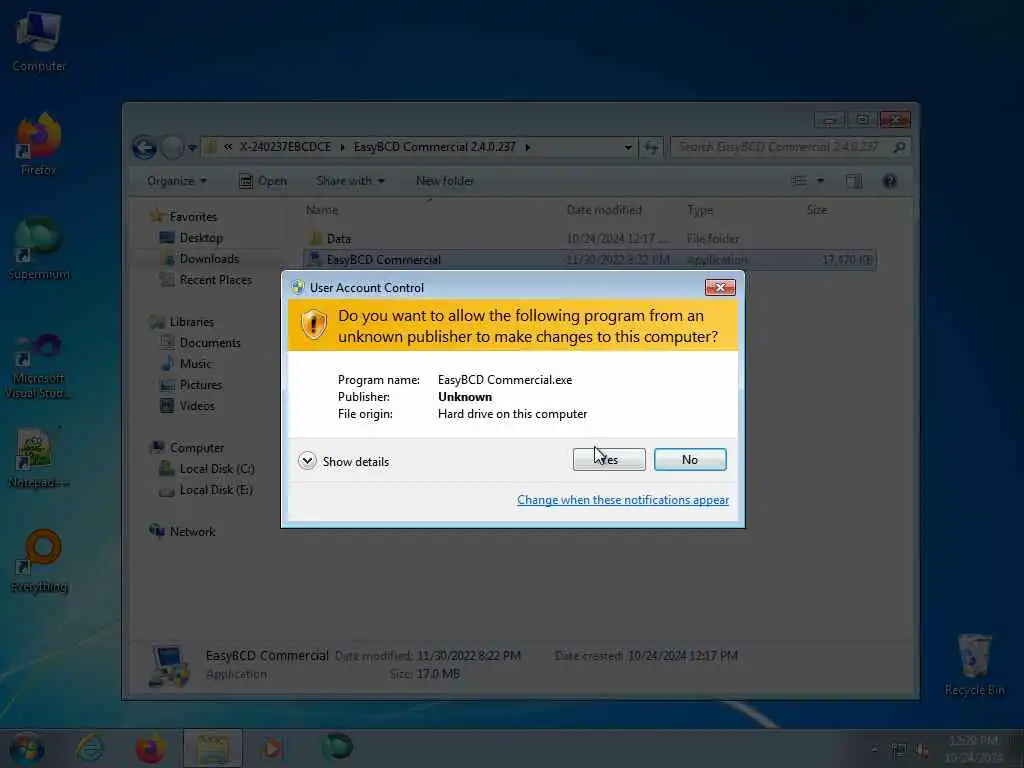Open the Share with dropdown
1024x768 pixels.
tap(350, 181)
